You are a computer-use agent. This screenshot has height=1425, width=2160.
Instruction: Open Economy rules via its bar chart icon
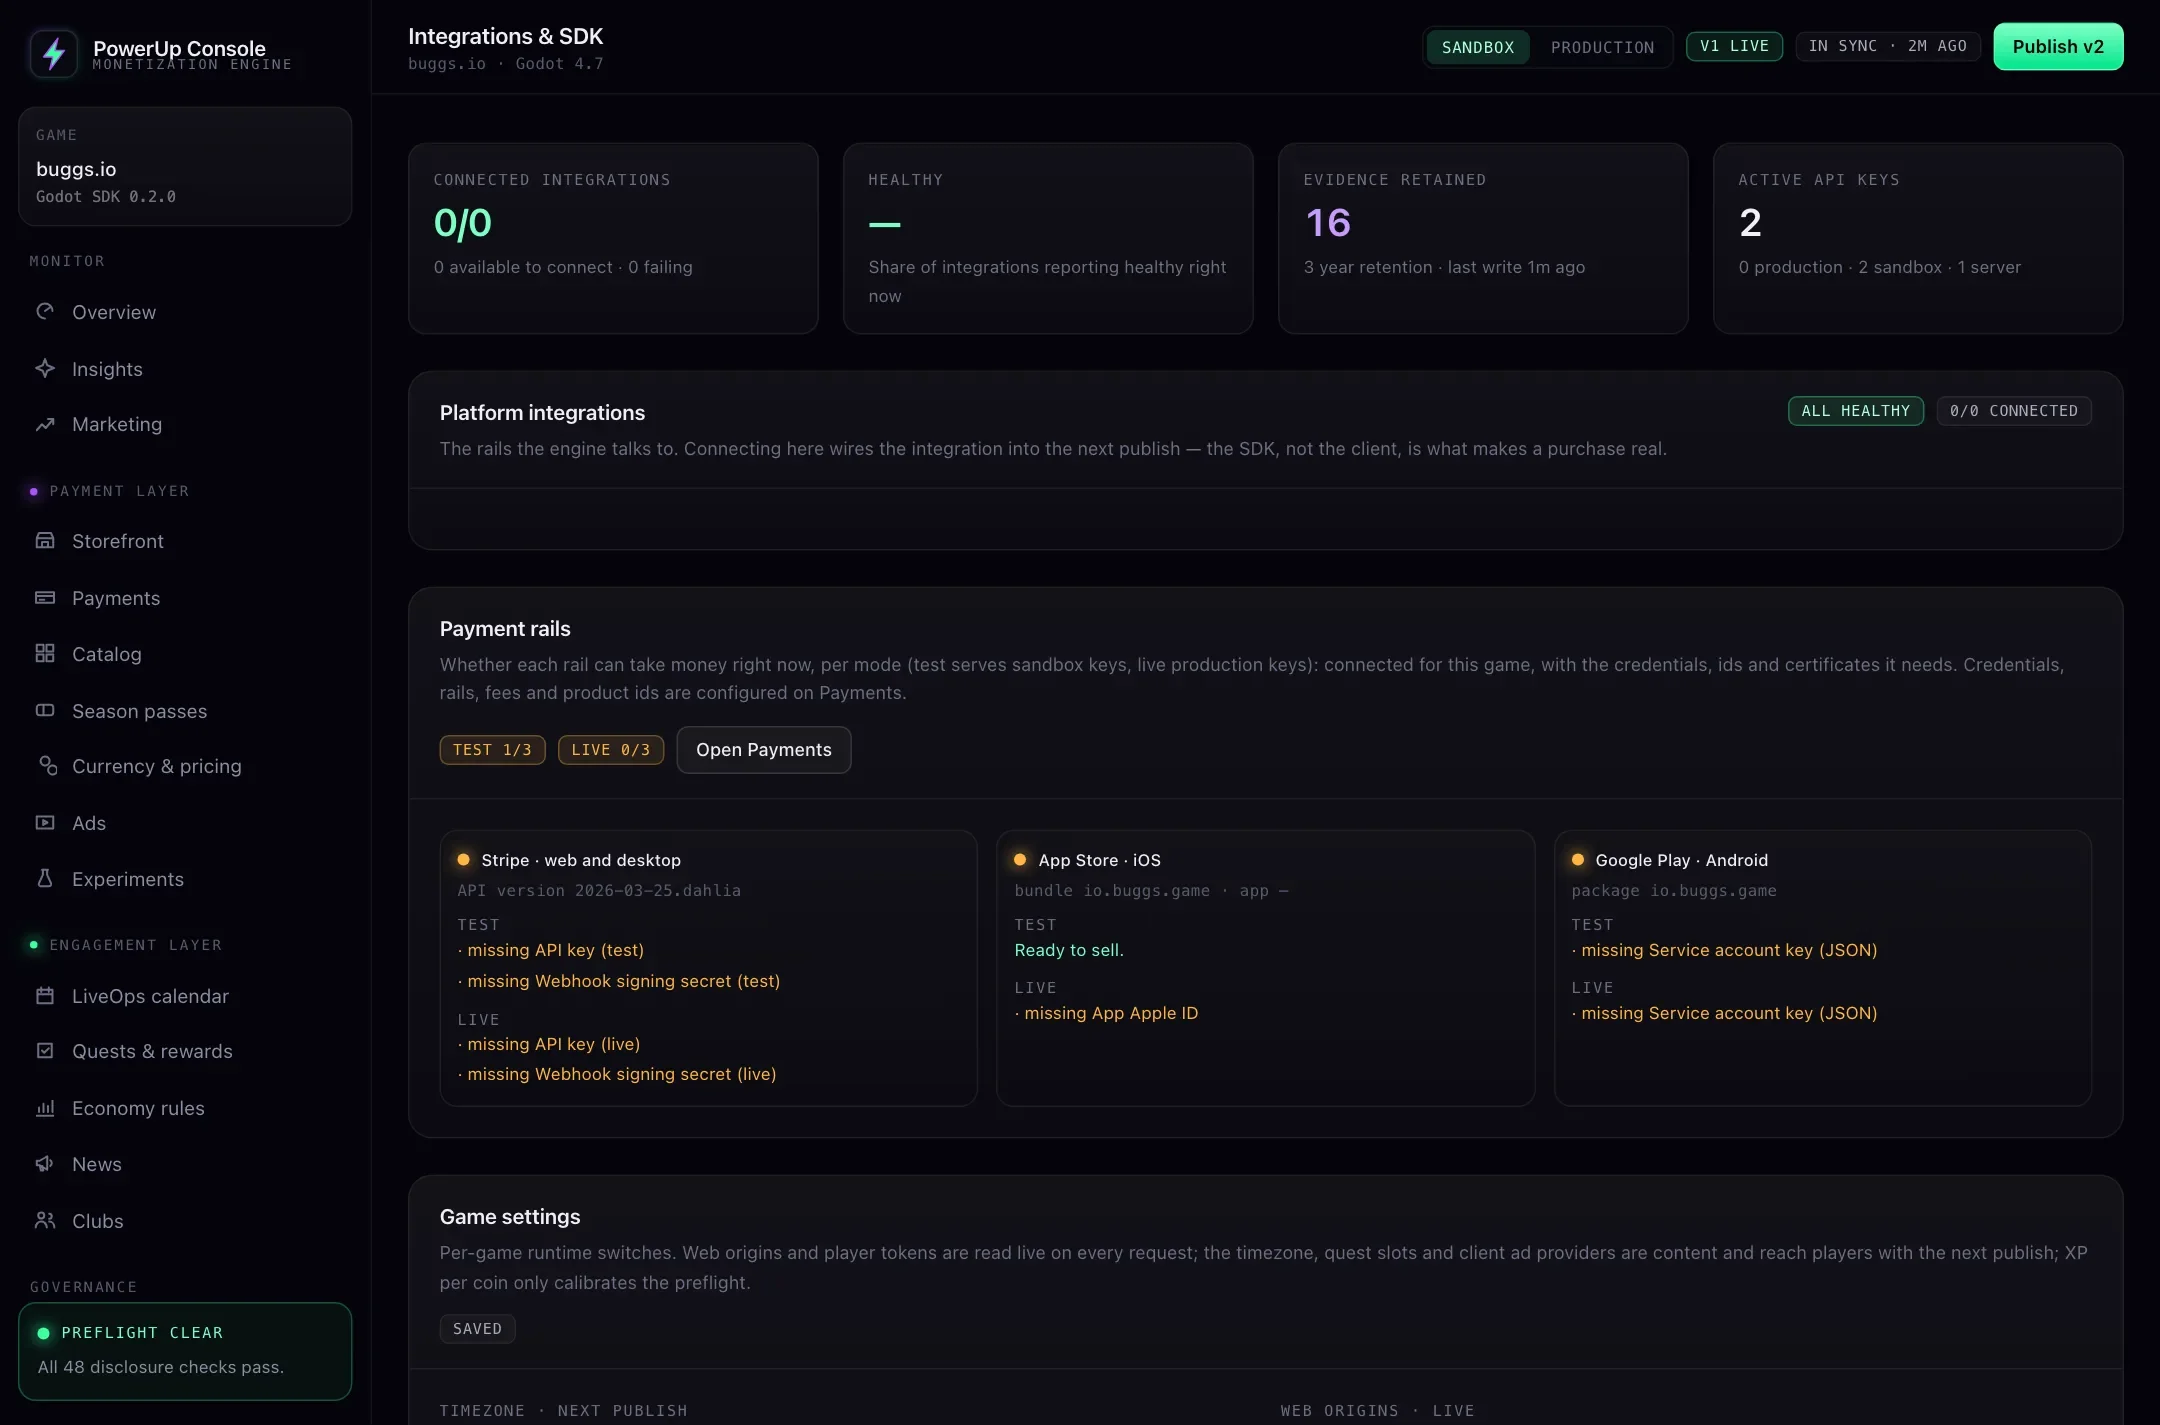pos(45,1107)
